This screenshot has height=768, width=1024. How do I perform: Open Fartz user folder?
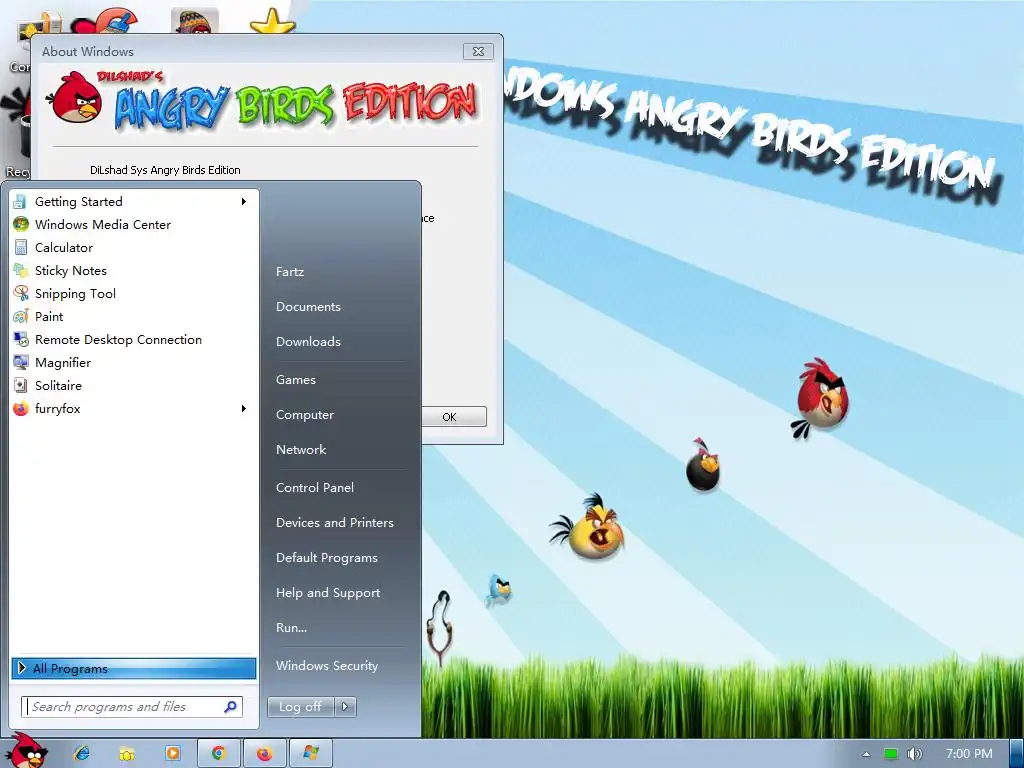click(290, 272)
